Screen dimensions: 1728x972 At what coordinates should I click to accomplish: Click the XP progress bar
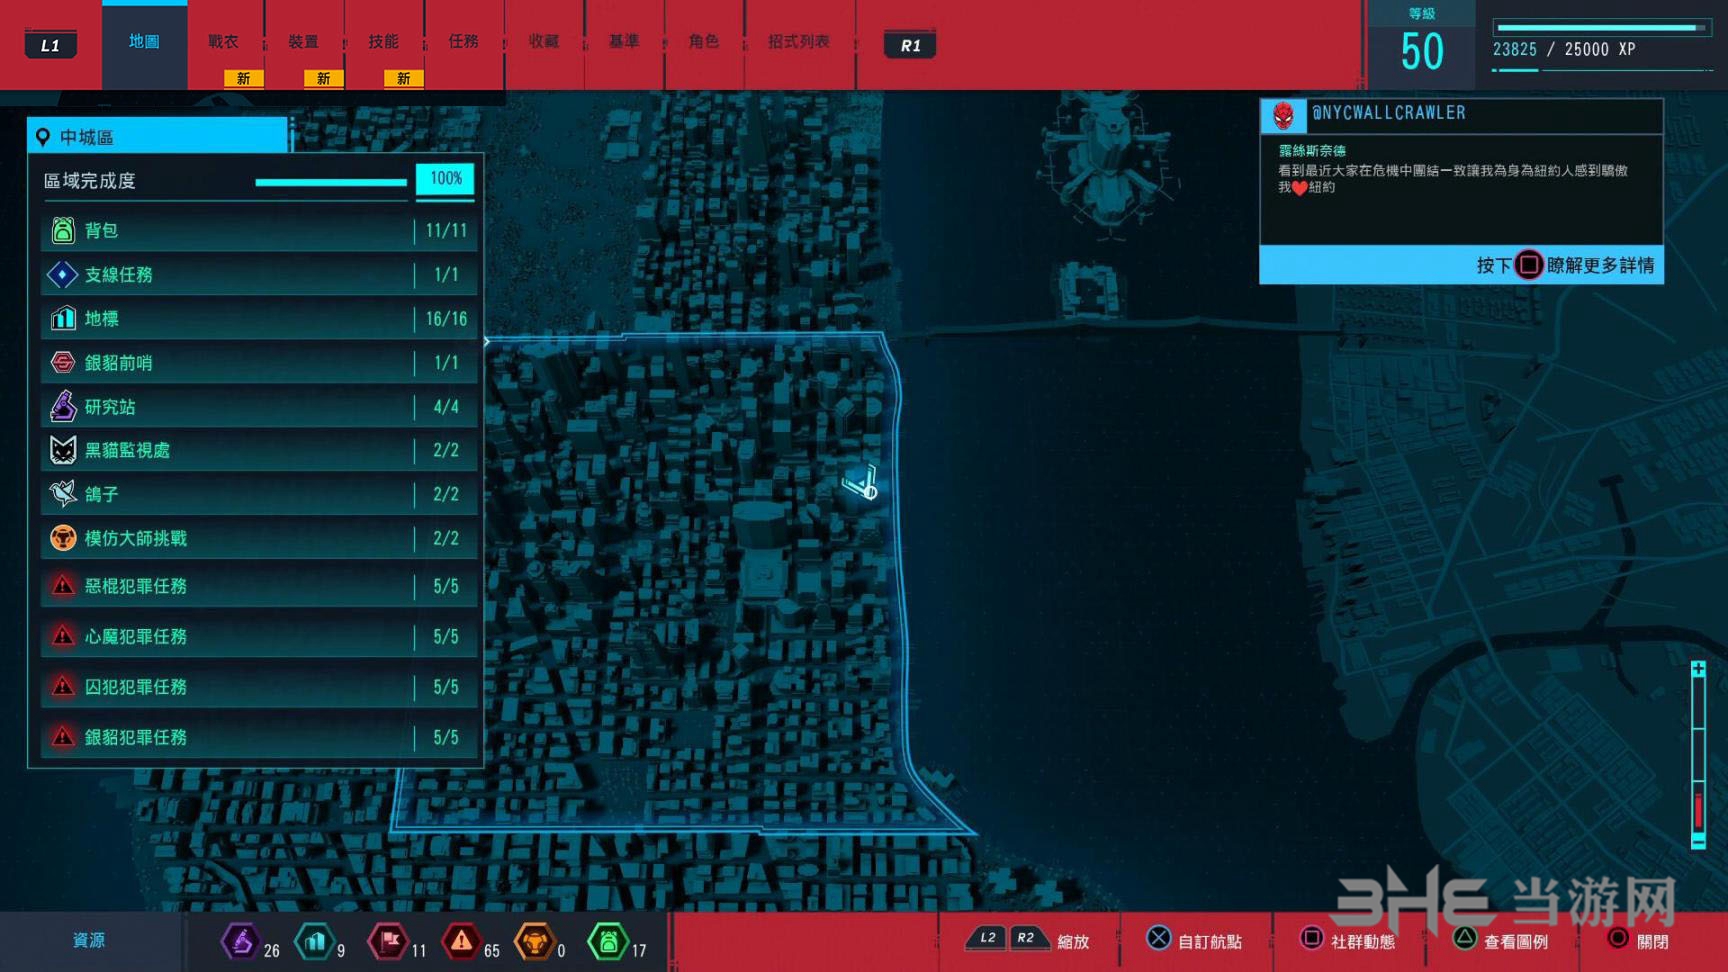pos(1603,28)
